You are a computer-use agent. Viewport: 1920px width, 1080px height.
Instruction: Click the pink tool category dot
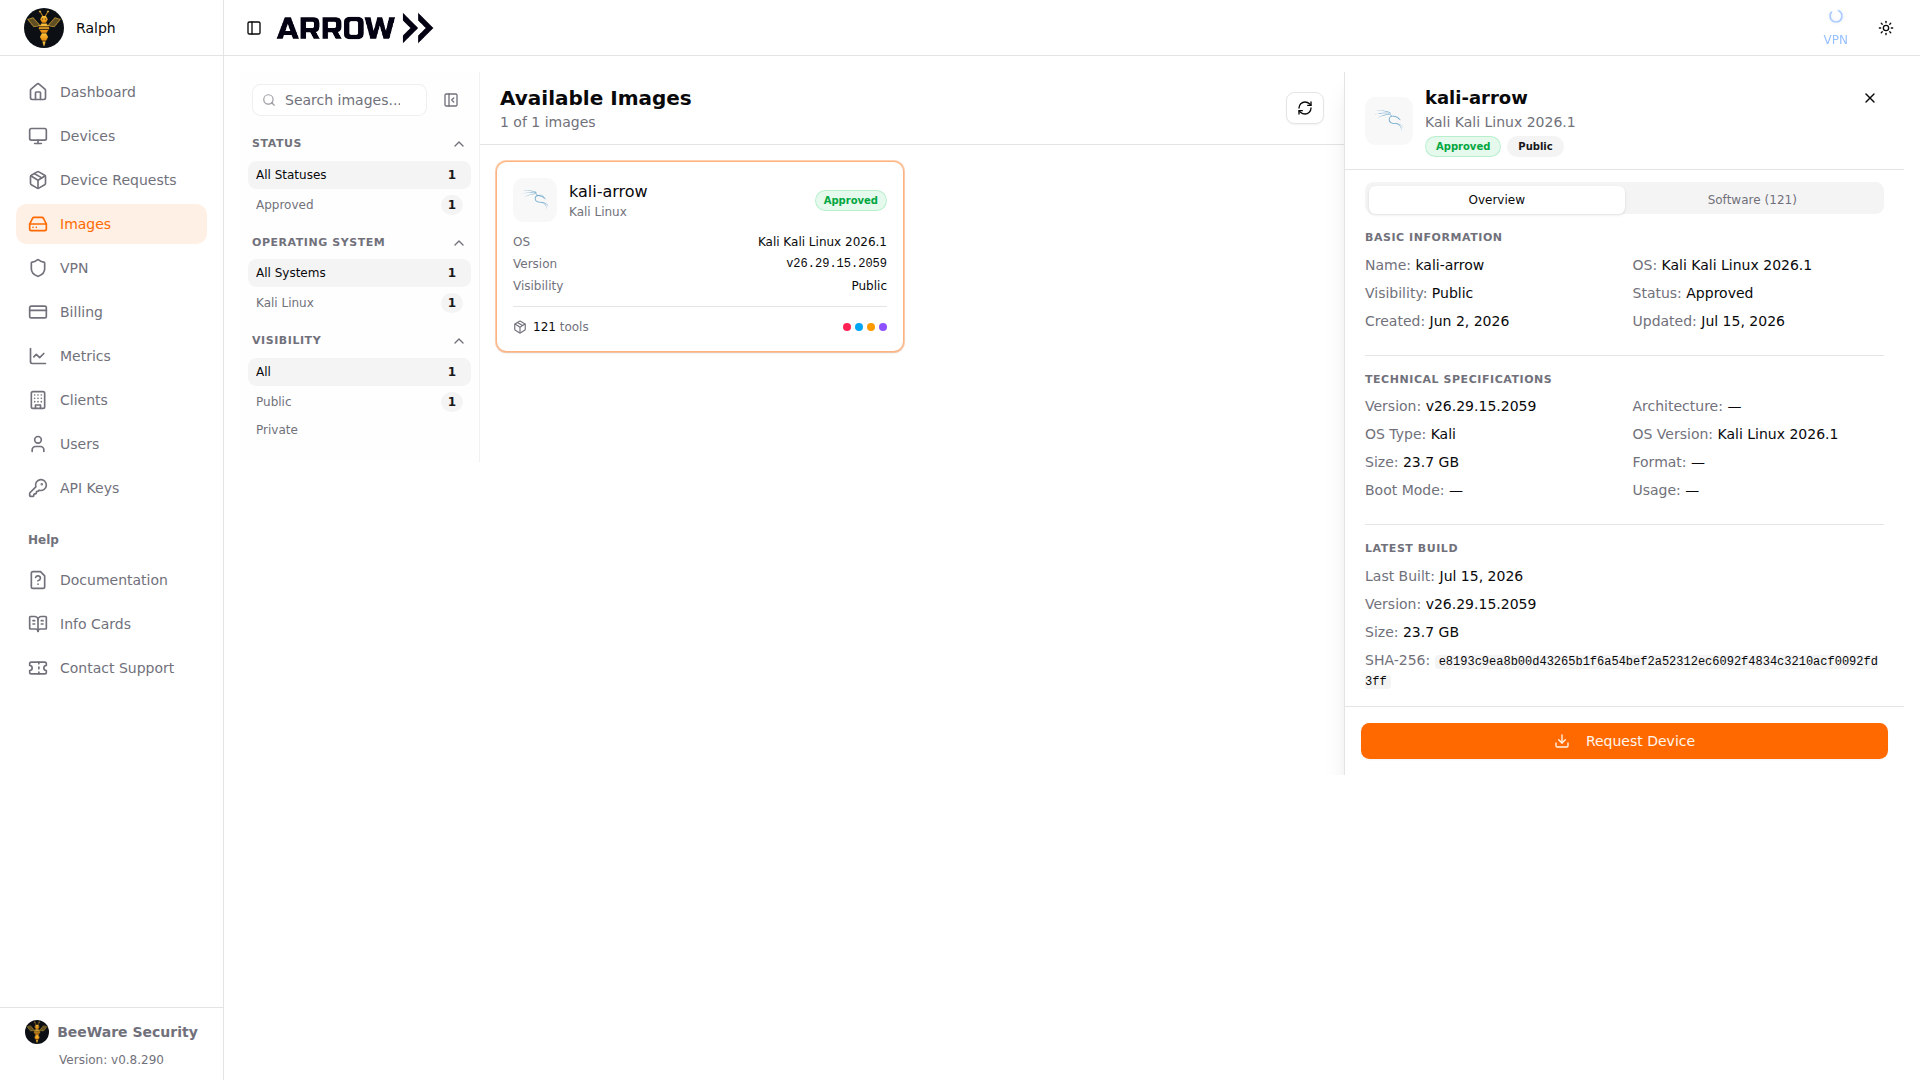click(847, 327)
